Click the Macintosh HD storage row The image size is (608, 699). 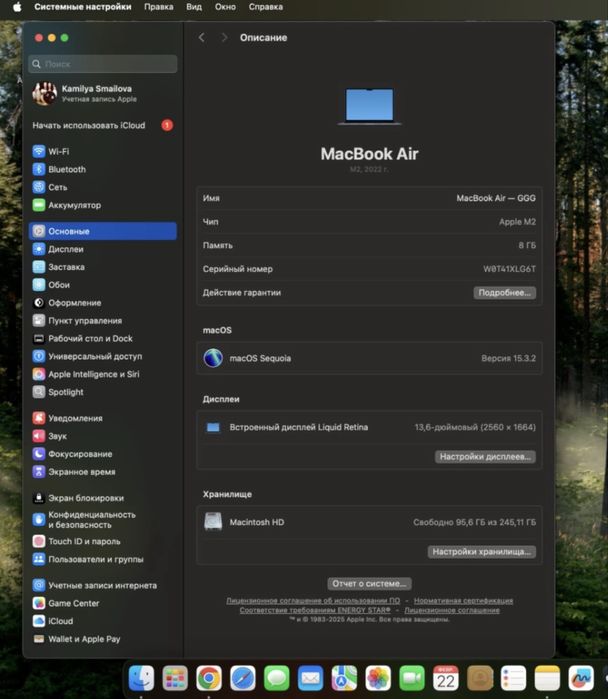pos(369,522)
